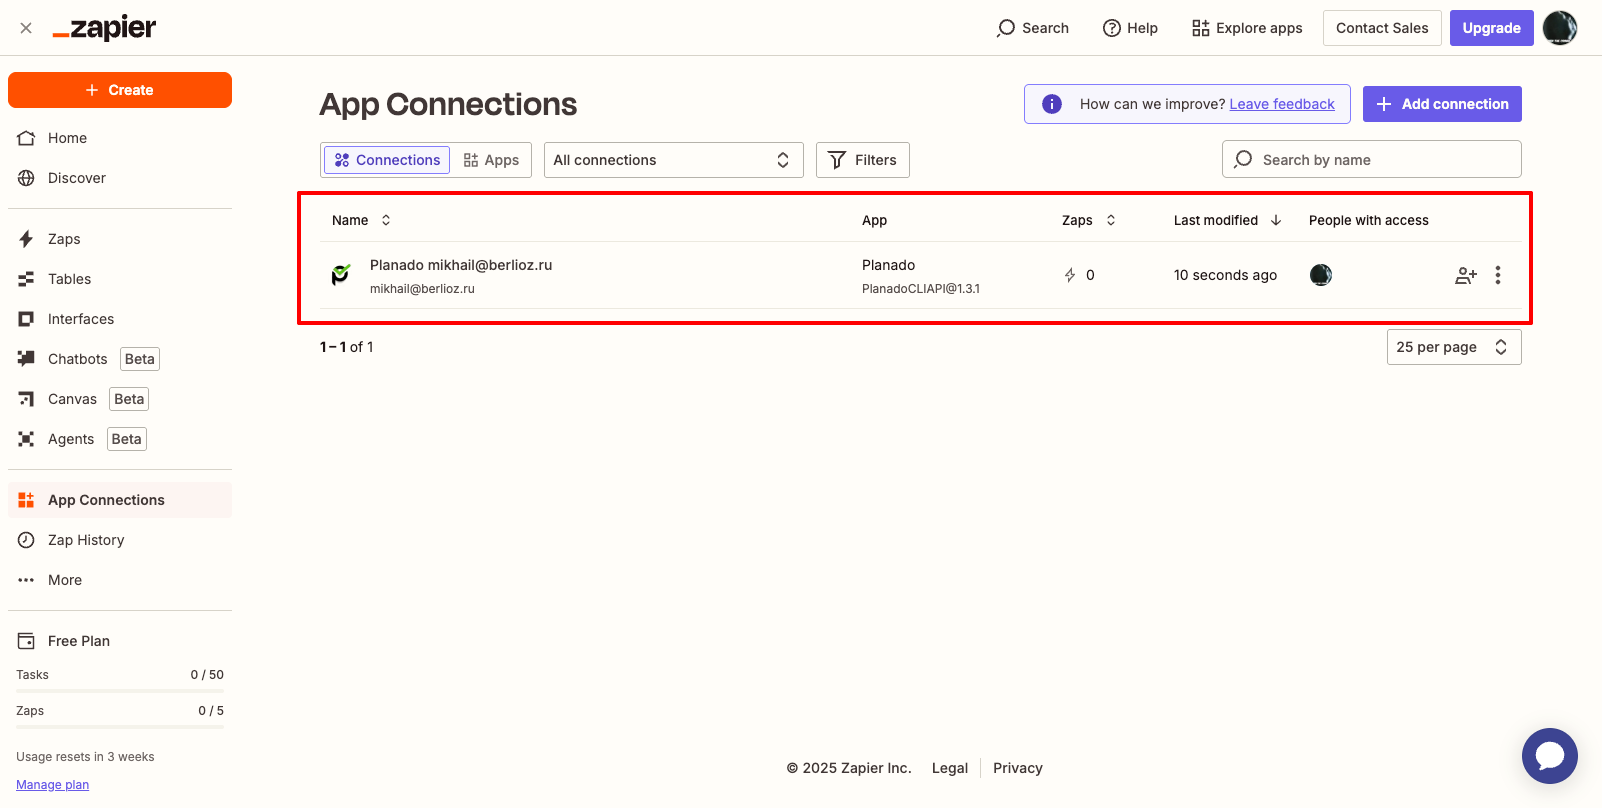Go to Home in the sidebar

tap(120, 138)
